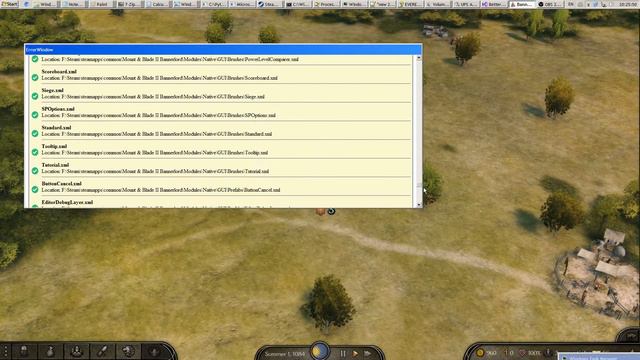Open the Kingdom crown icon

tap(154, 351)
